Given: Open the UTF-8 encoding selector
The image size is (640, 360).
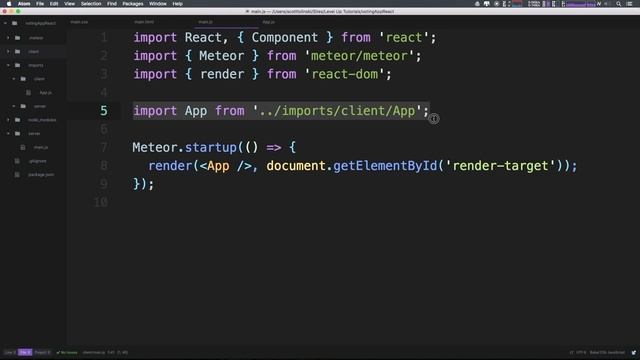Looking at the screenshot, I should pyautogui.click(x=581, y=352).
